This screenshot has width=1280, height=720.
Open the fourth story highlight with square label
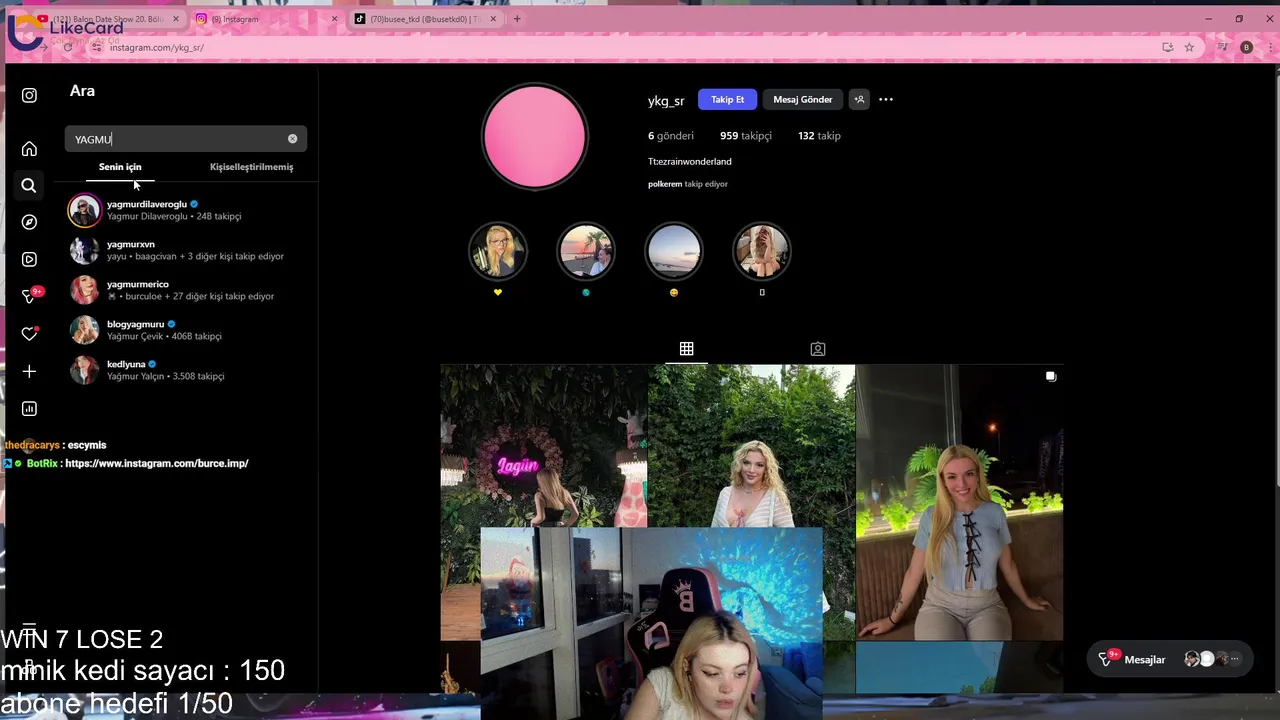pyautogui.click(x=762, y=251)
